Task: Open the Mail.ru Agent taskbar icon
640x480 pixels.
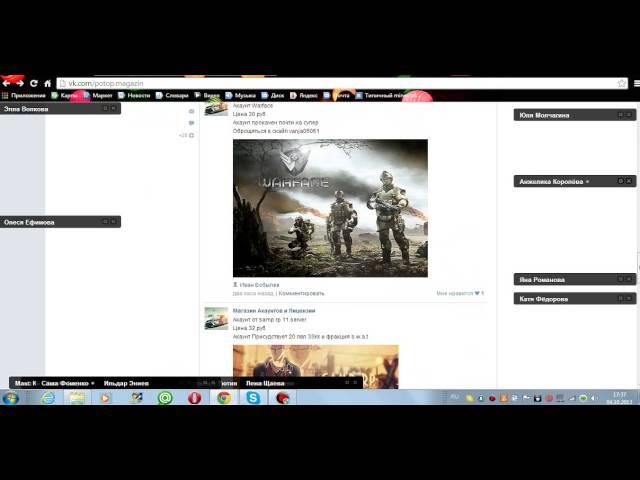Action: [x=165, y=398]
